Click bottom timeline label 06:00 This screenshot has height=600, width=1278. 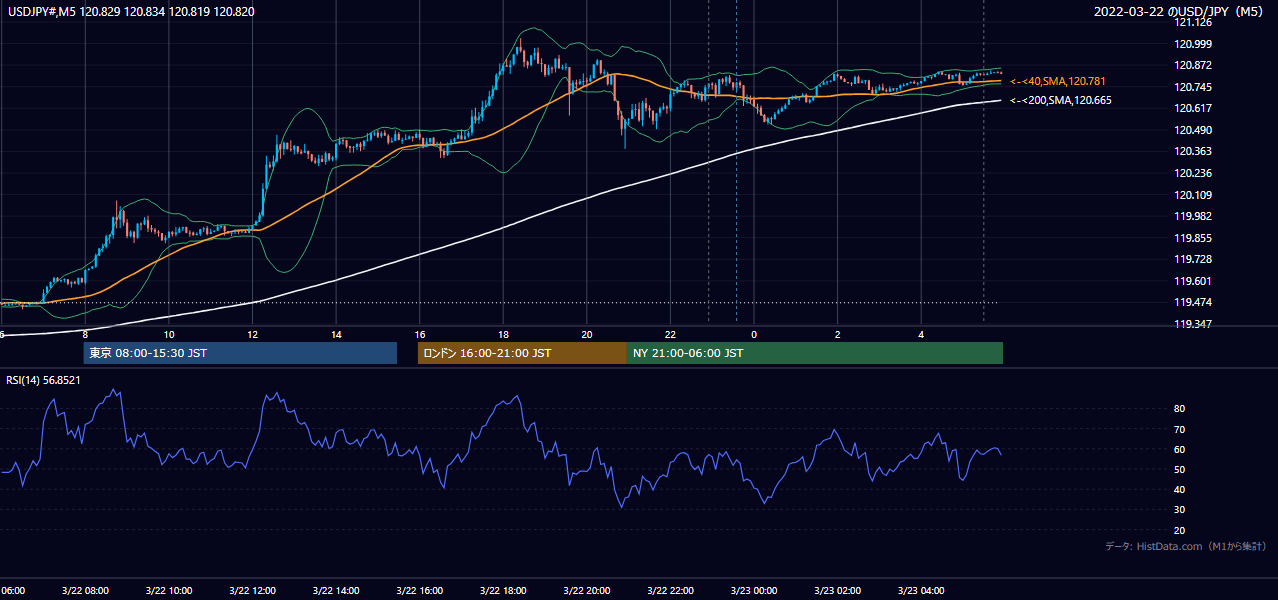pyautogui.click(x=12, y=591)
